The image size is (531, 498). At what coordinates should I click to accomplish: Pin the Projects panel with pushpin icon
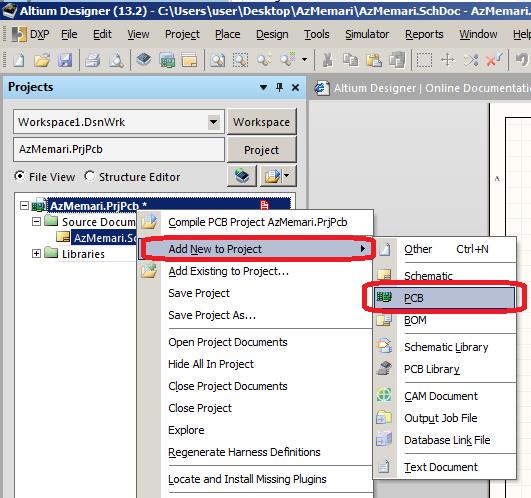click(x=279, y=87)
